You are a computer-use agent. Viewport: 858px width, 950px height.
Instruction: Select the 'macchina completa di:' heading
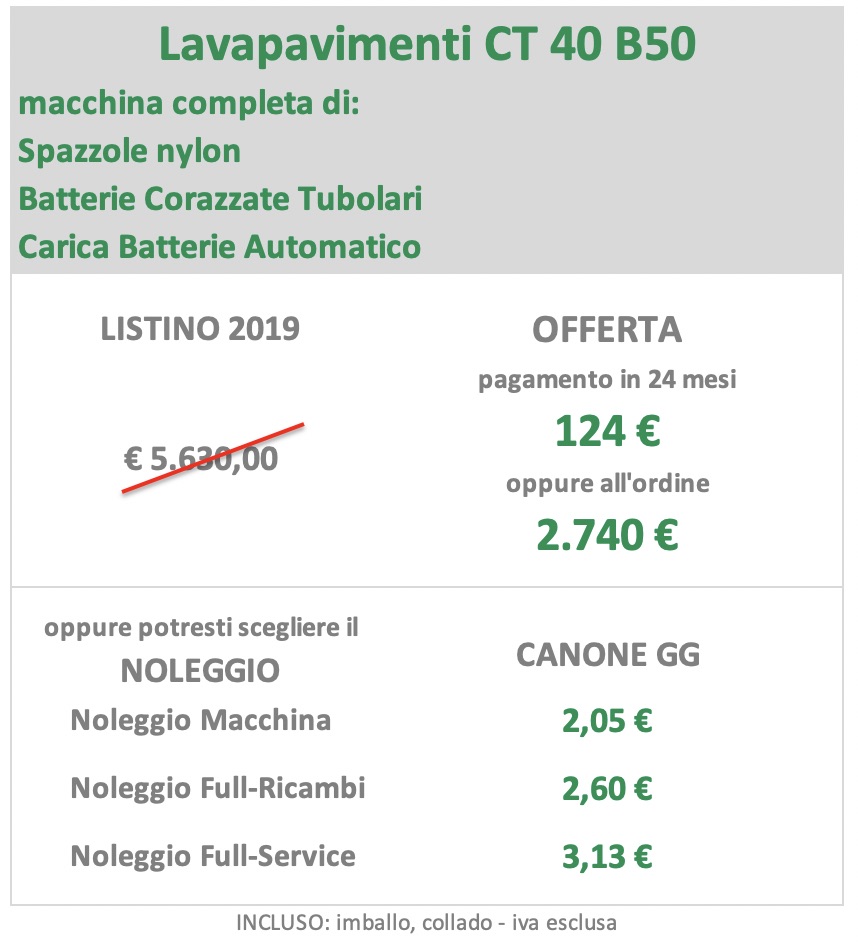tap(189, 103)
